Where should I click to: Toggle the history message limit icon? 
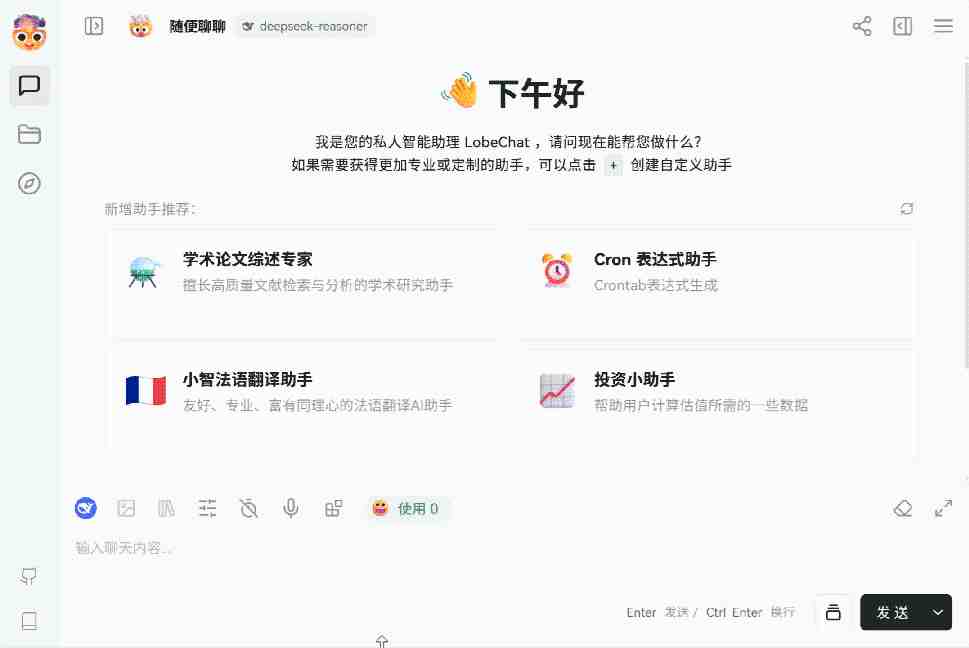coord(248,508)
